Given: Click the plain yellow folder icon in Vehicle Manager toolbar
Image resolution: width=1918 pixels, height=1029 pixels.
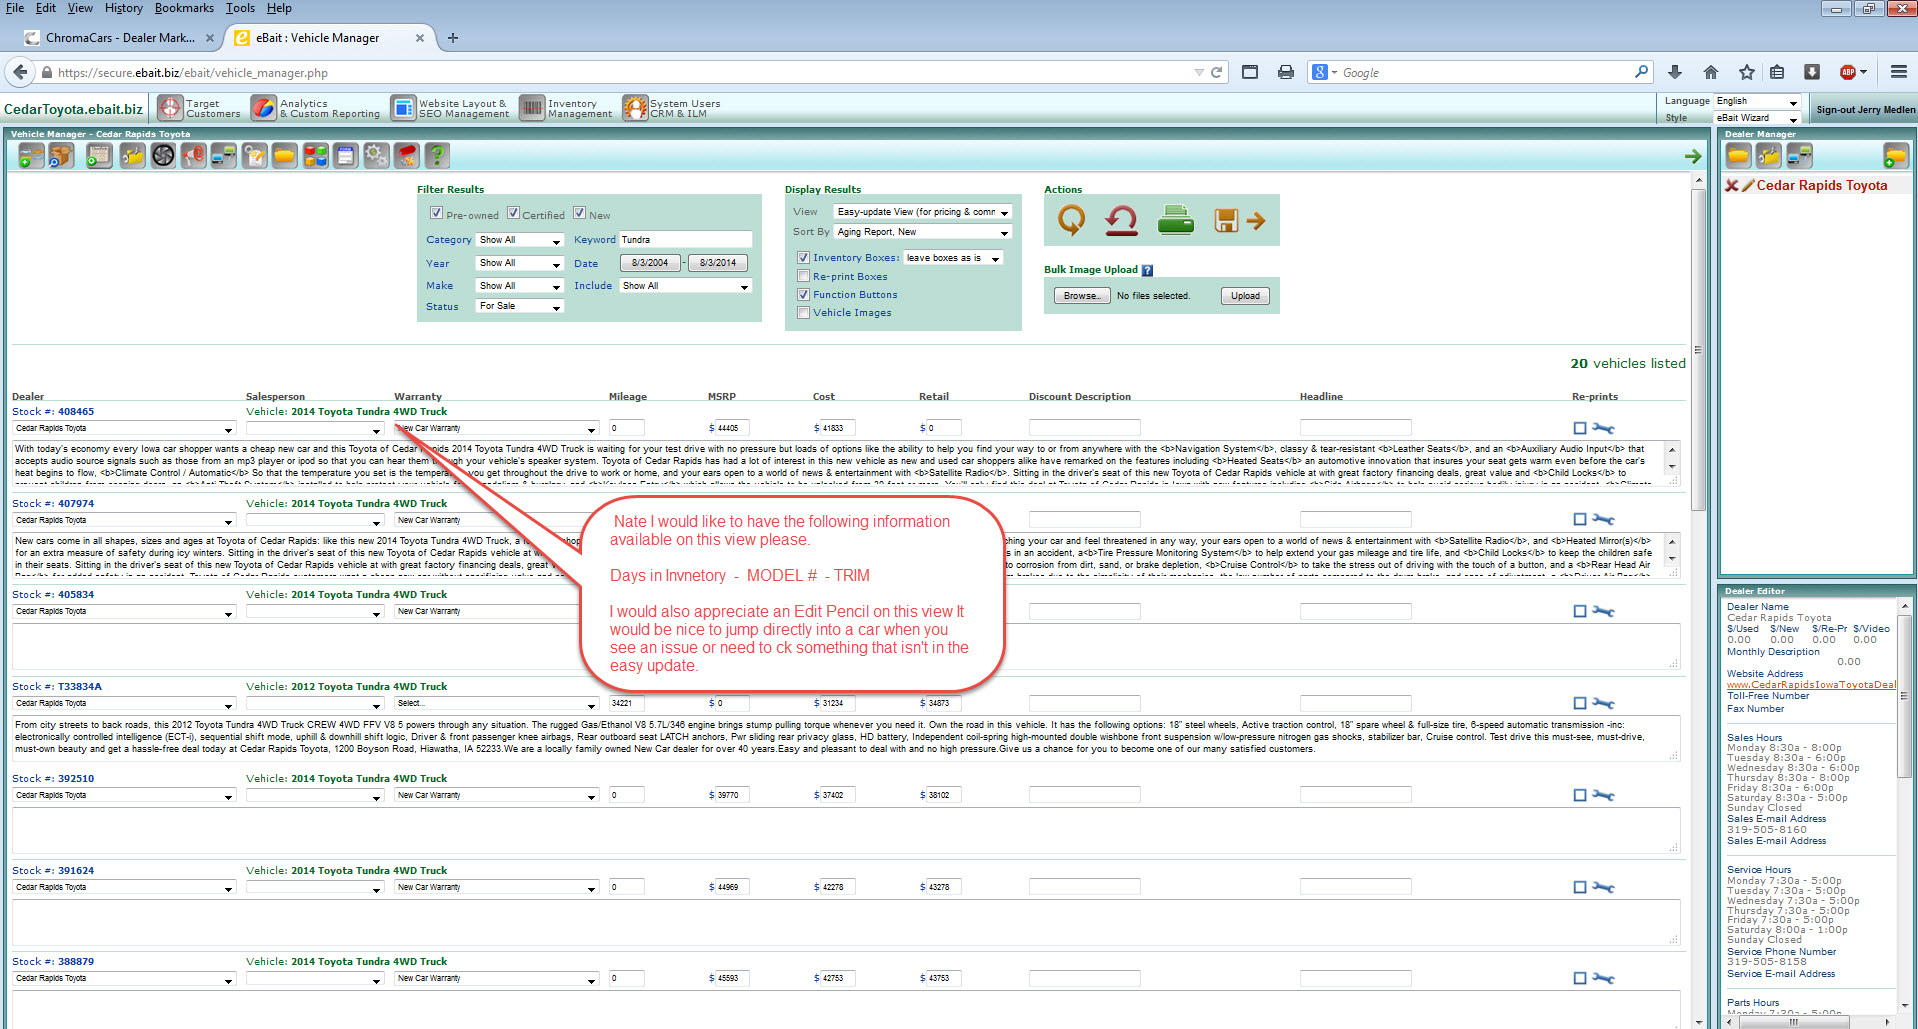Looking at the screenshot, I should tap(285, 156).
